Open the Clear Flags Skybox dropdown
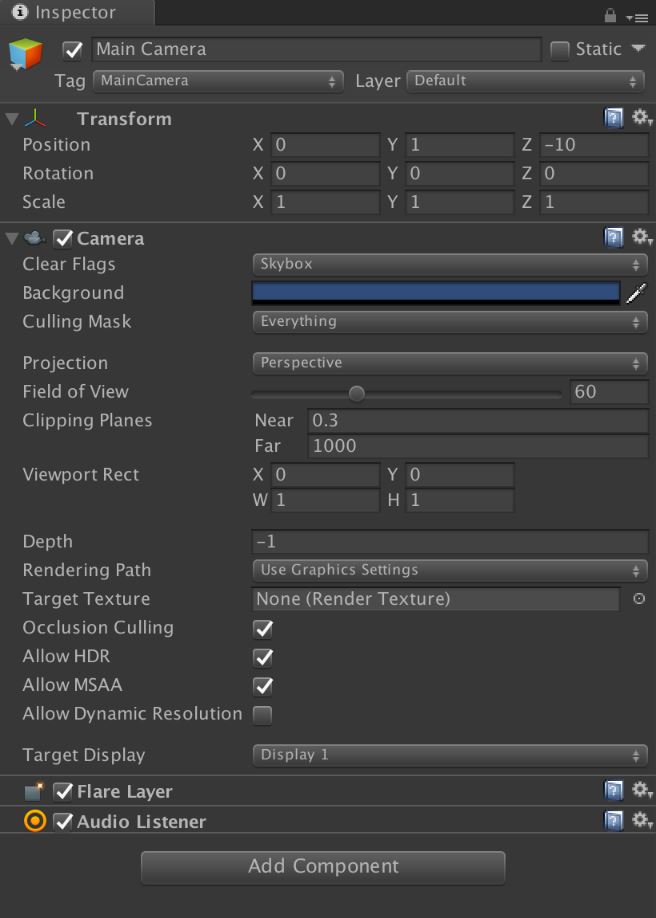Image resolution: width=656 pixels, height=918 pixels. click(x=449, y=265)
